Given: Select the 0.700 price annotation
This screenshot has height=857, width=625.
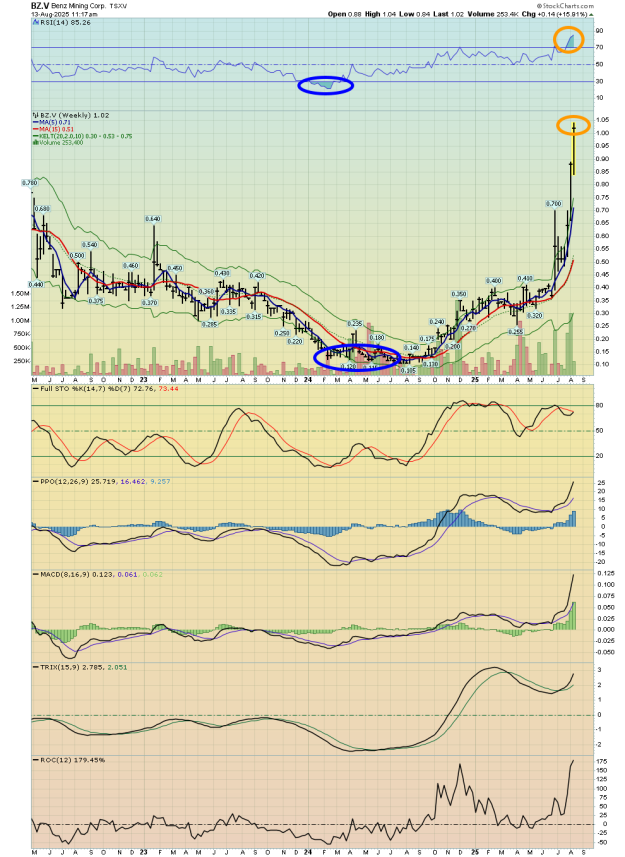Looking at the screenshot, I should tap(553, 204).
